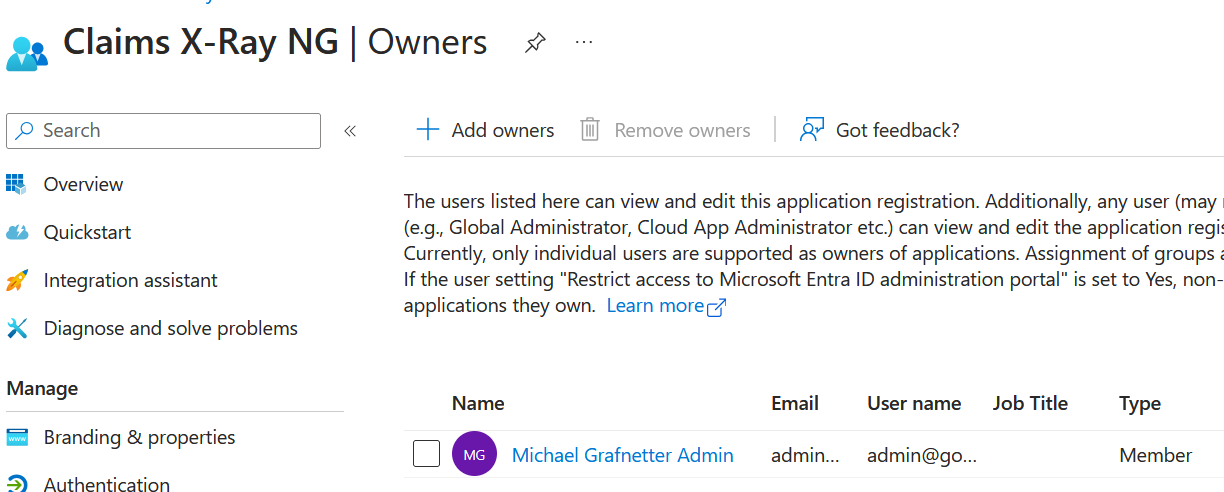Viewport: 1224px width, 492px height.
Task: Open Diagnose and solve problems
Action: click(x=171, y=328)
